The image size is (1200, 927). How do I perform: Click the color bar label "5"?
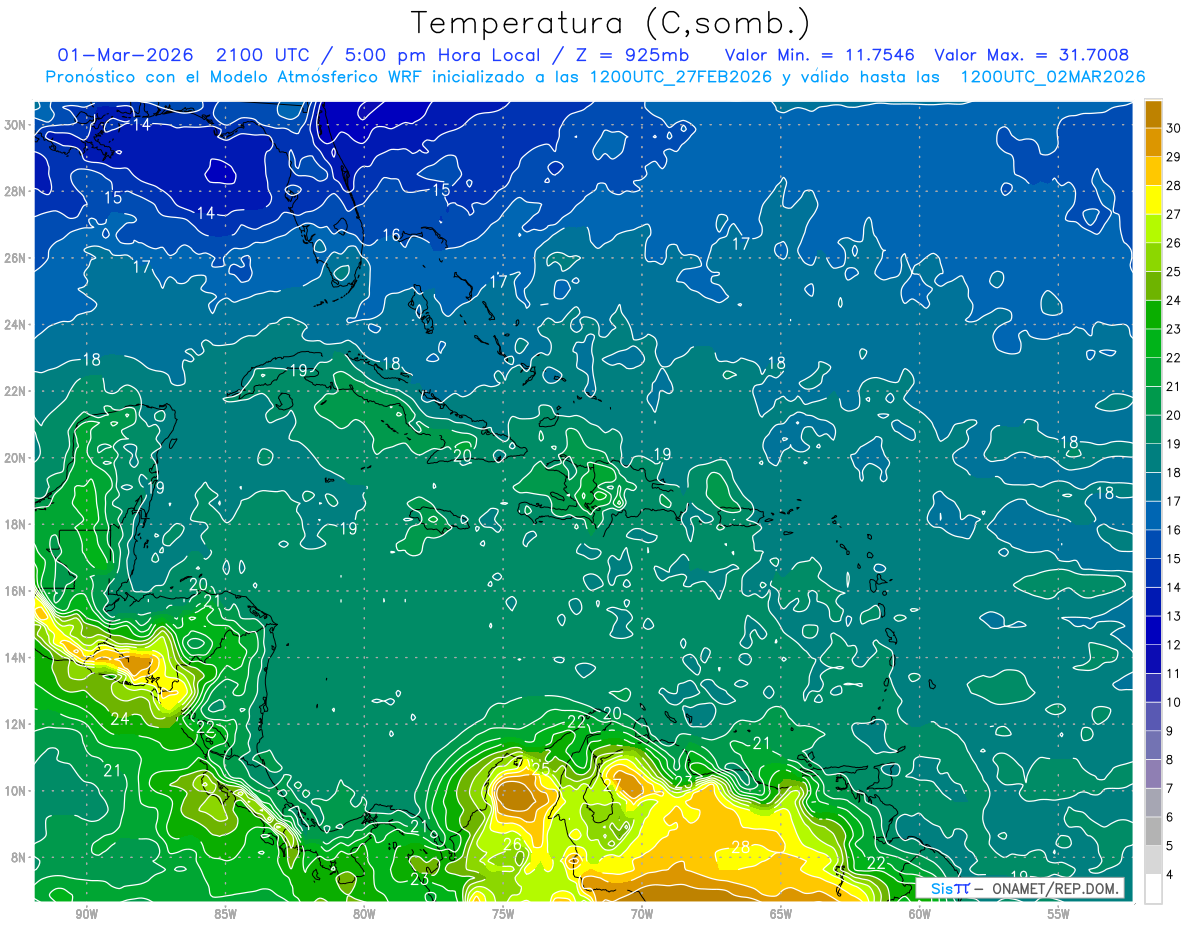tap(1170, 846)
